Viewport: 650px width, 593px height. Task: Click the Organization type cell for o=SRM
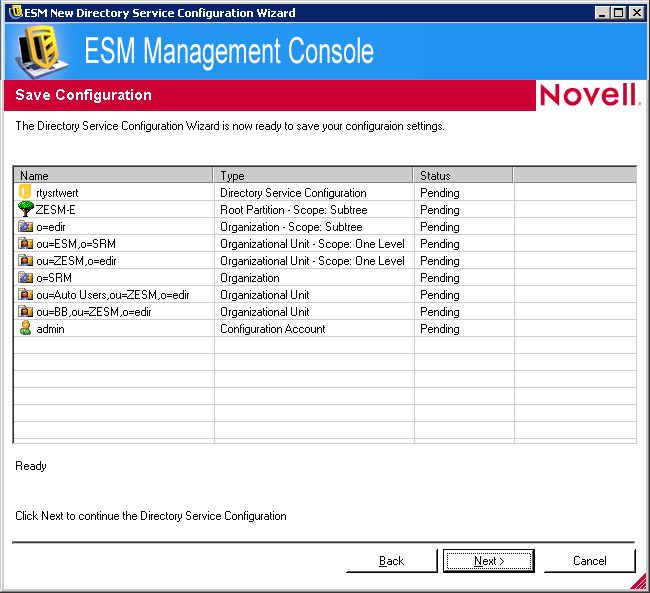(x=250, y=278)
